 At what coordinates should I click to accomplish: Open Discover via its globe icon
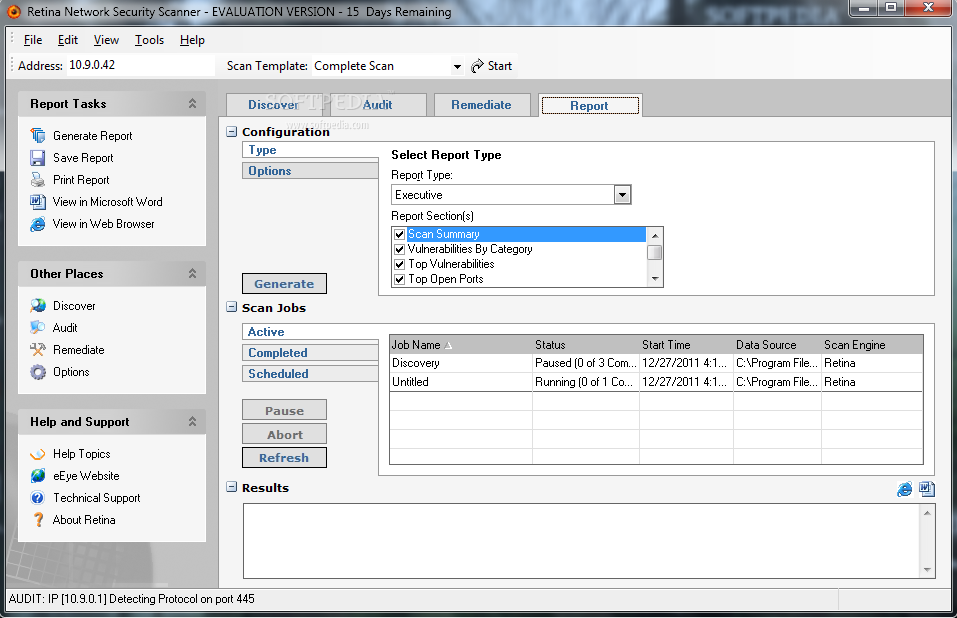click(38, 306)
